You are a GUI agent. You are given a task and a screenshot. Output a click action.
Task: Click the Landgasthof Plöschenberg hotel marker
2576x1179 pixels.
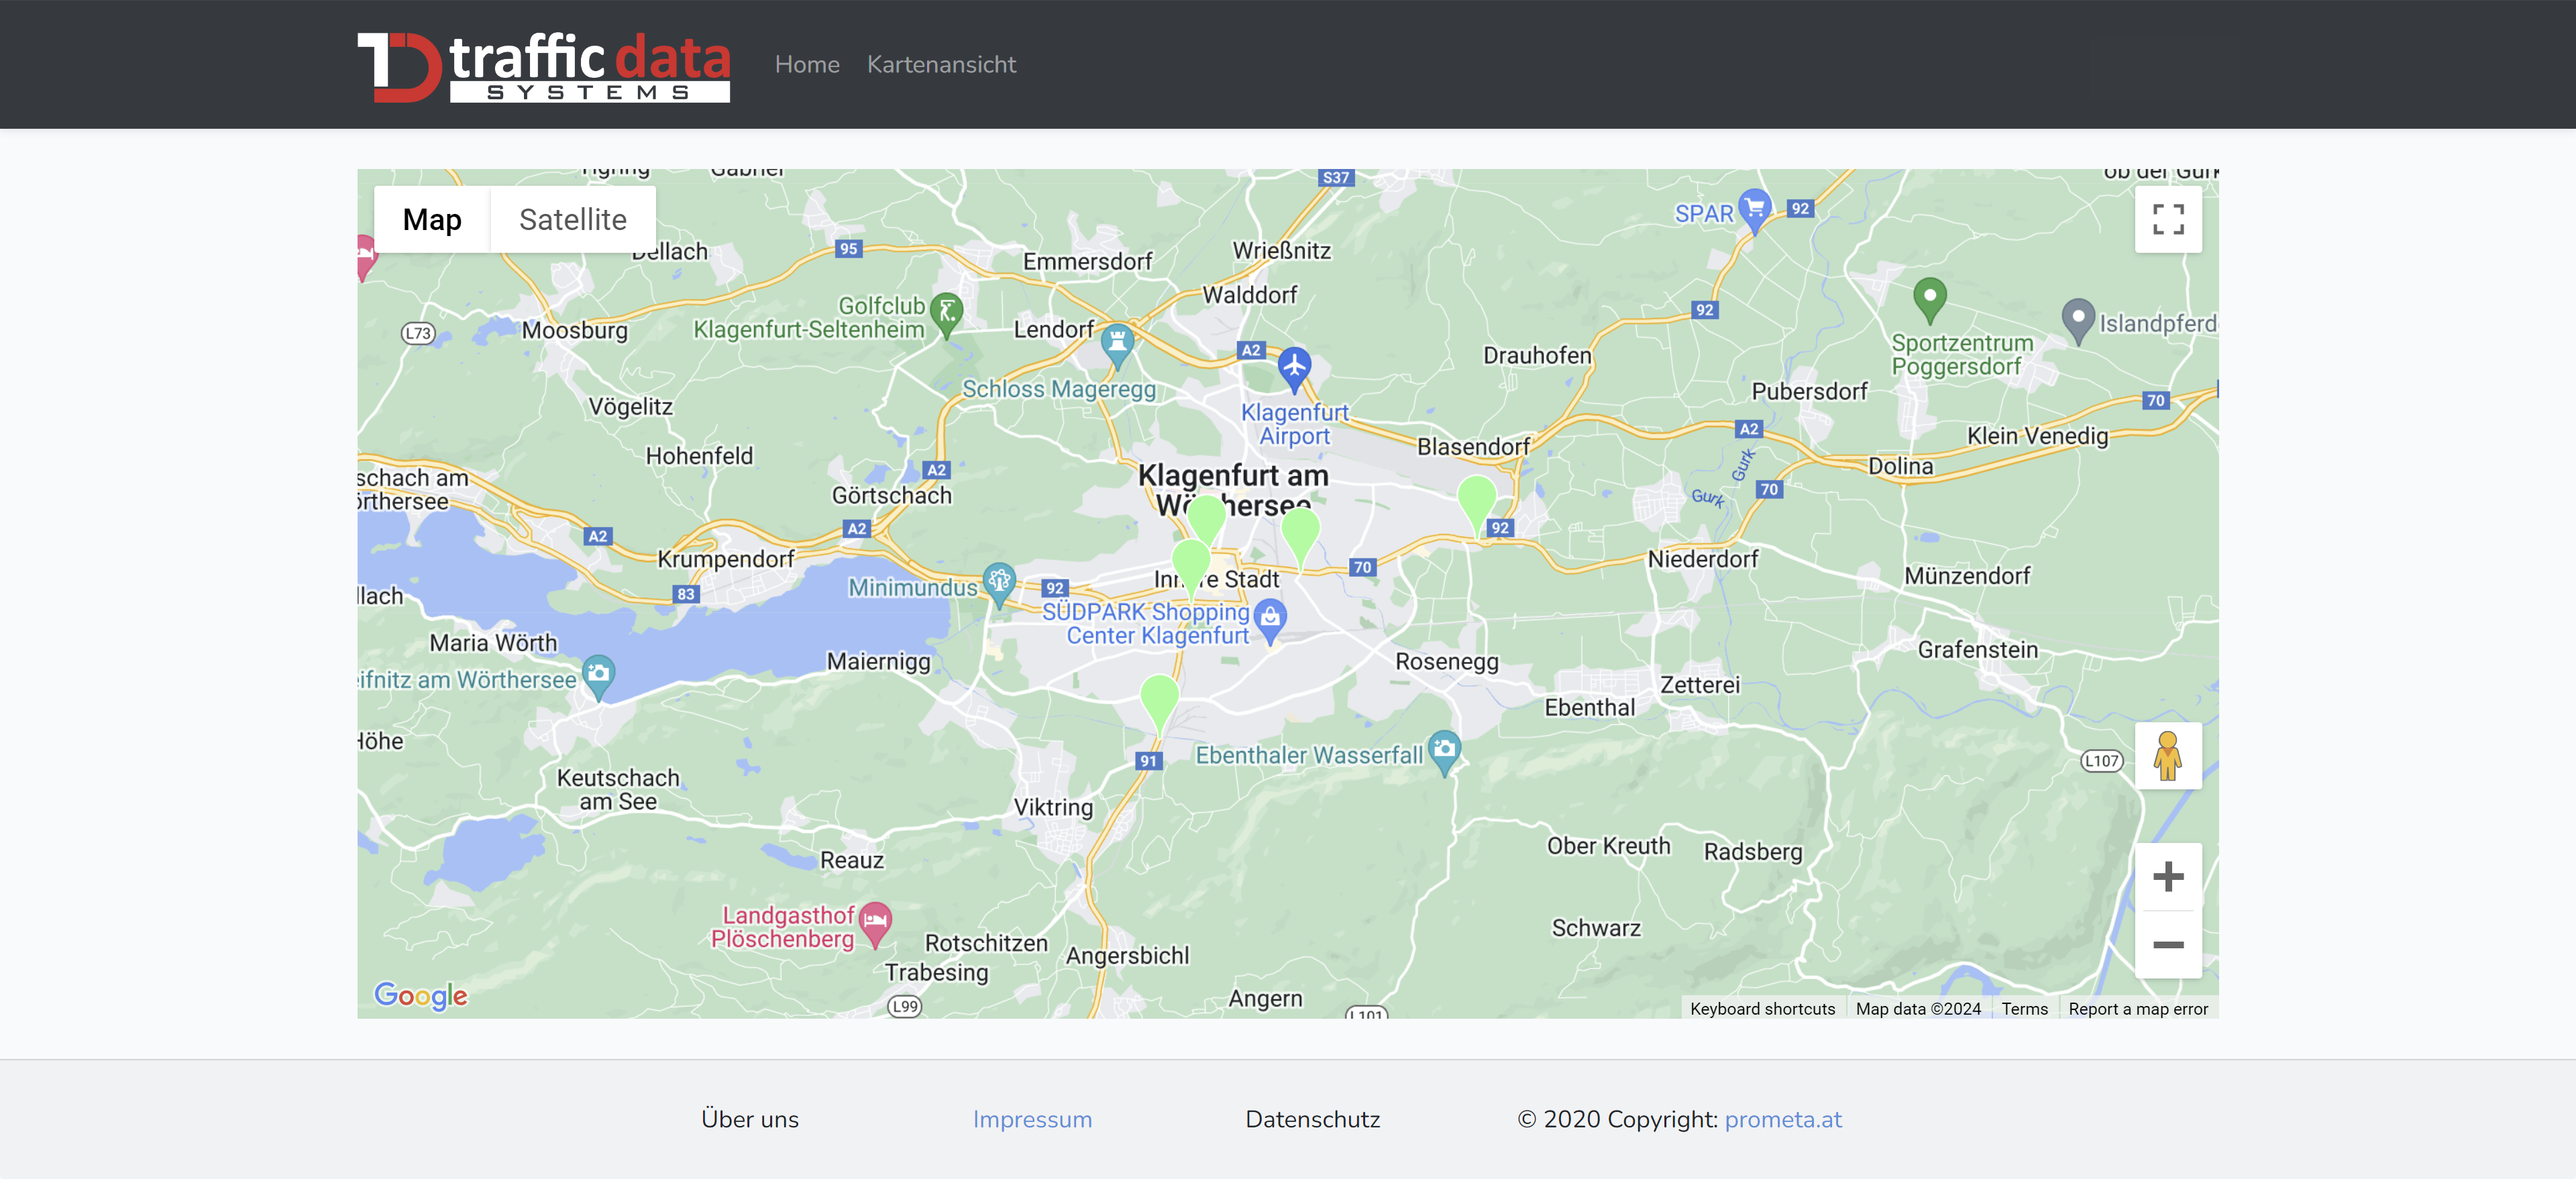click(x=875, y=920)
